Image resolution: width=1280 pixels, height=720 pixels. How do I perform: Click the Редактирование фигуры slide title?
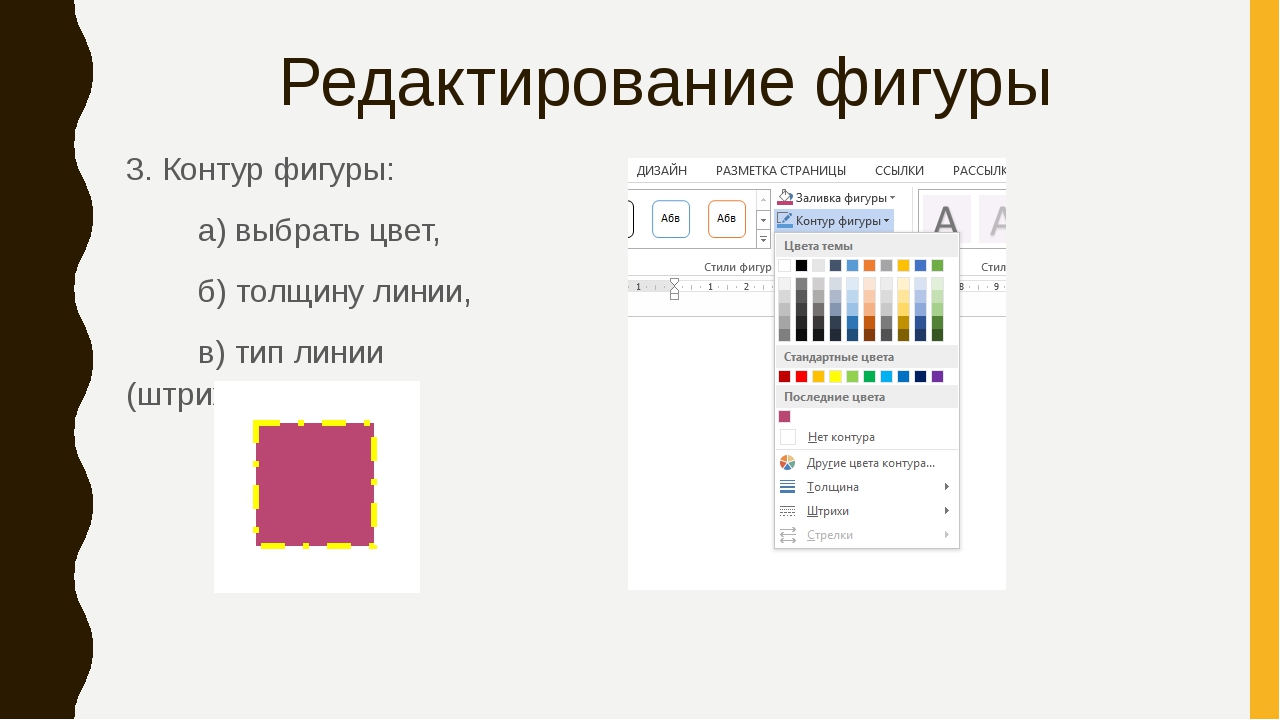[665, 83]
